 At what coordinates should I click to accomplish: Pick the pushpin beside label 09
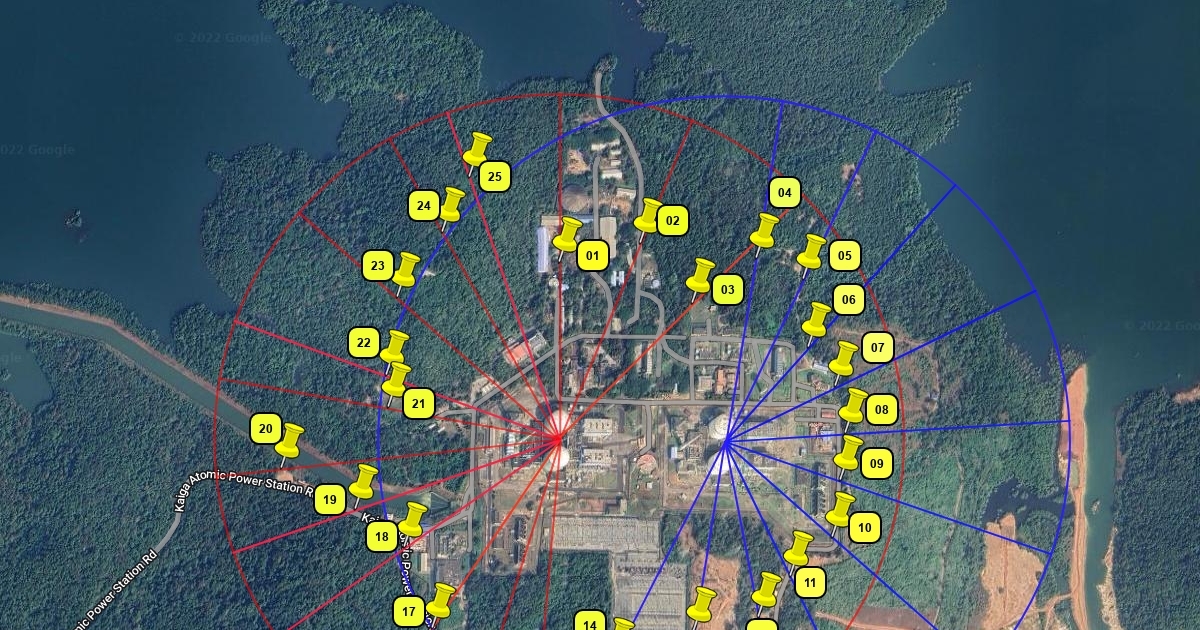(x=848, y=454)
